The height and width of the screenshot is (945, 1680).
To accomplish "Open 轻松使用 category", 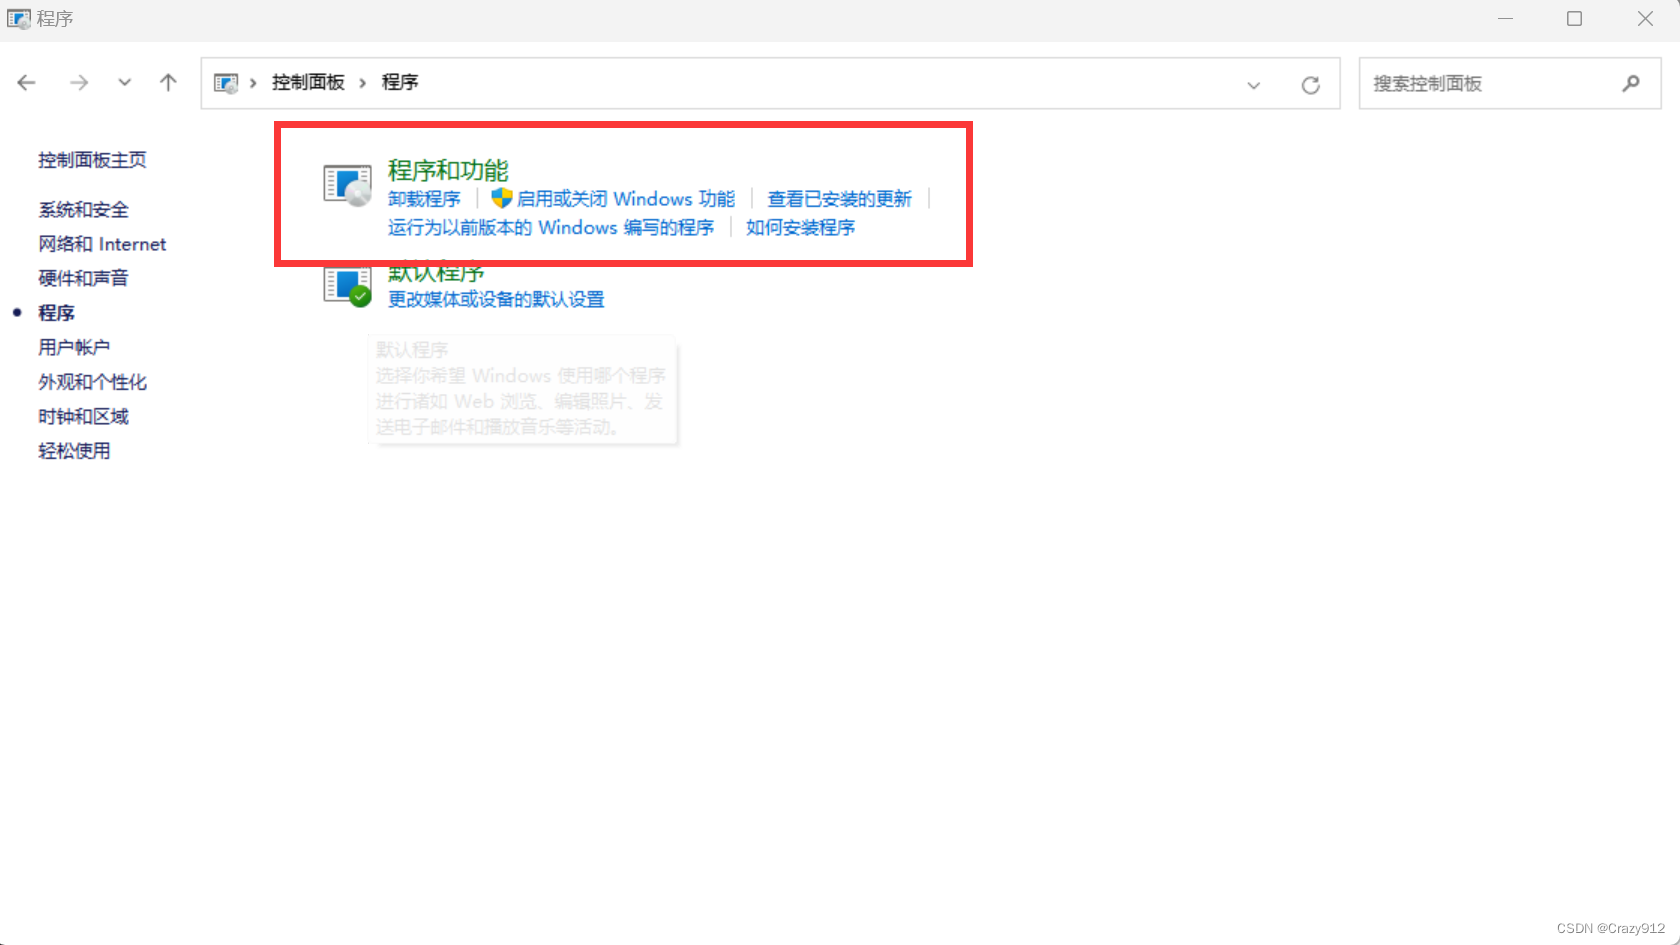I will (74, 451).
